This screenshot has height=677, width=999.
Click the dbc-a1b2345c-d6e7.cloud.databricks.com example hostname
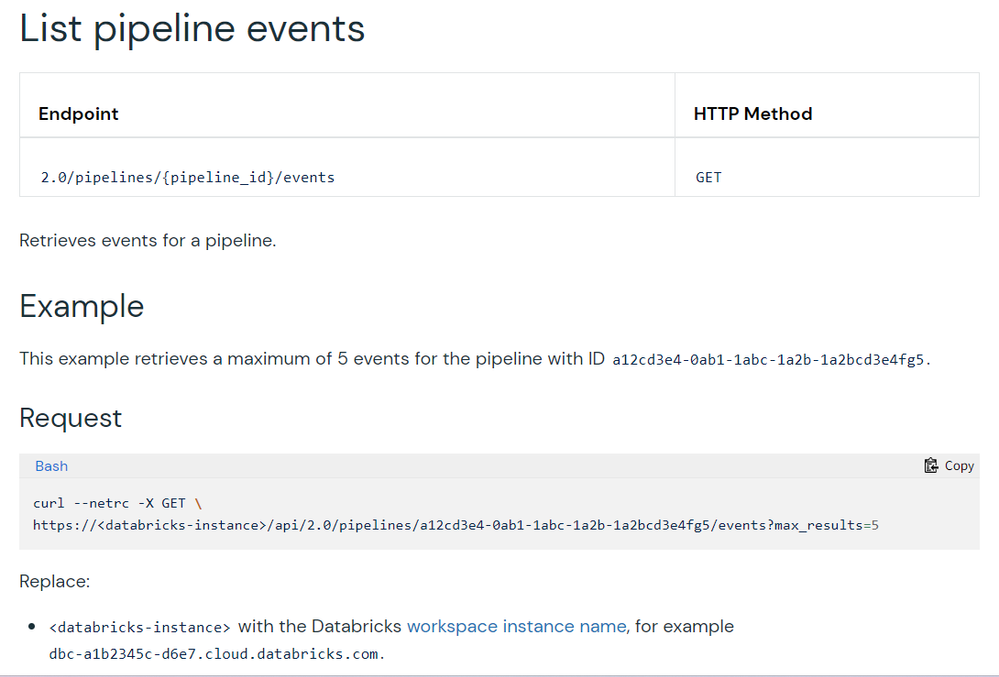point(215,655)
